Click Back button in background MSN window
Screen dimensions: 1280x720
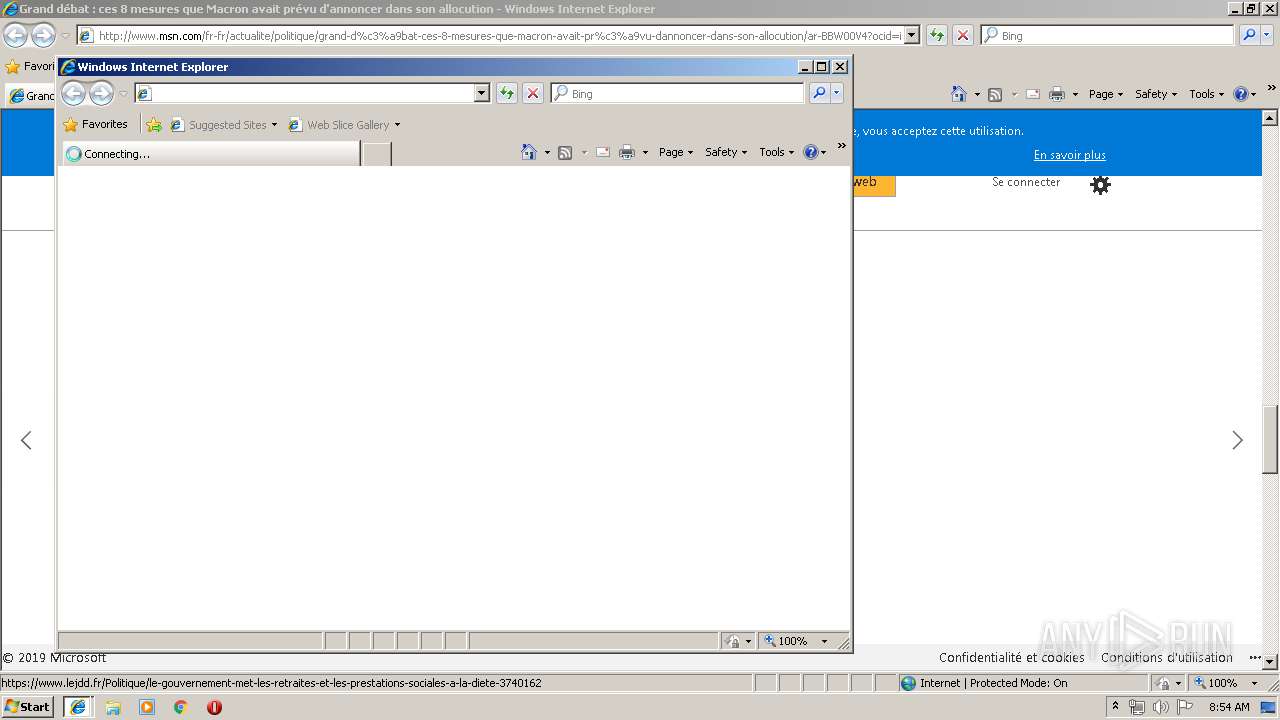pos(15,36)
